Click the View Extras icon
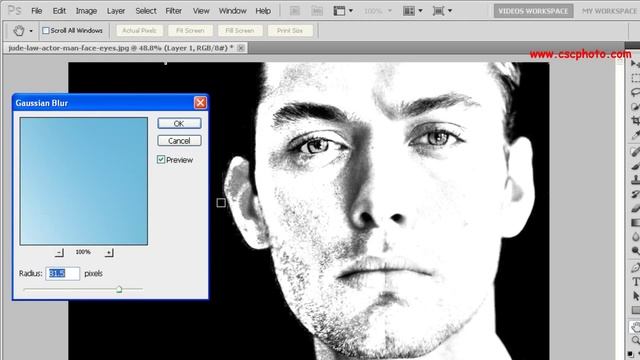The width and height of the screenshot is (640, 360). tap(339, 11)
